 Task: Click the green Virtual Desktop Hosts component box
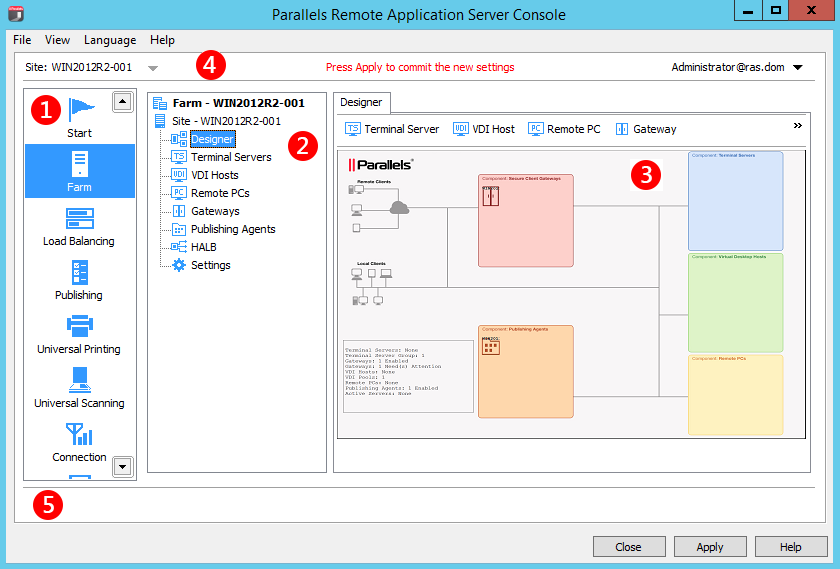(x=736, y=303)
